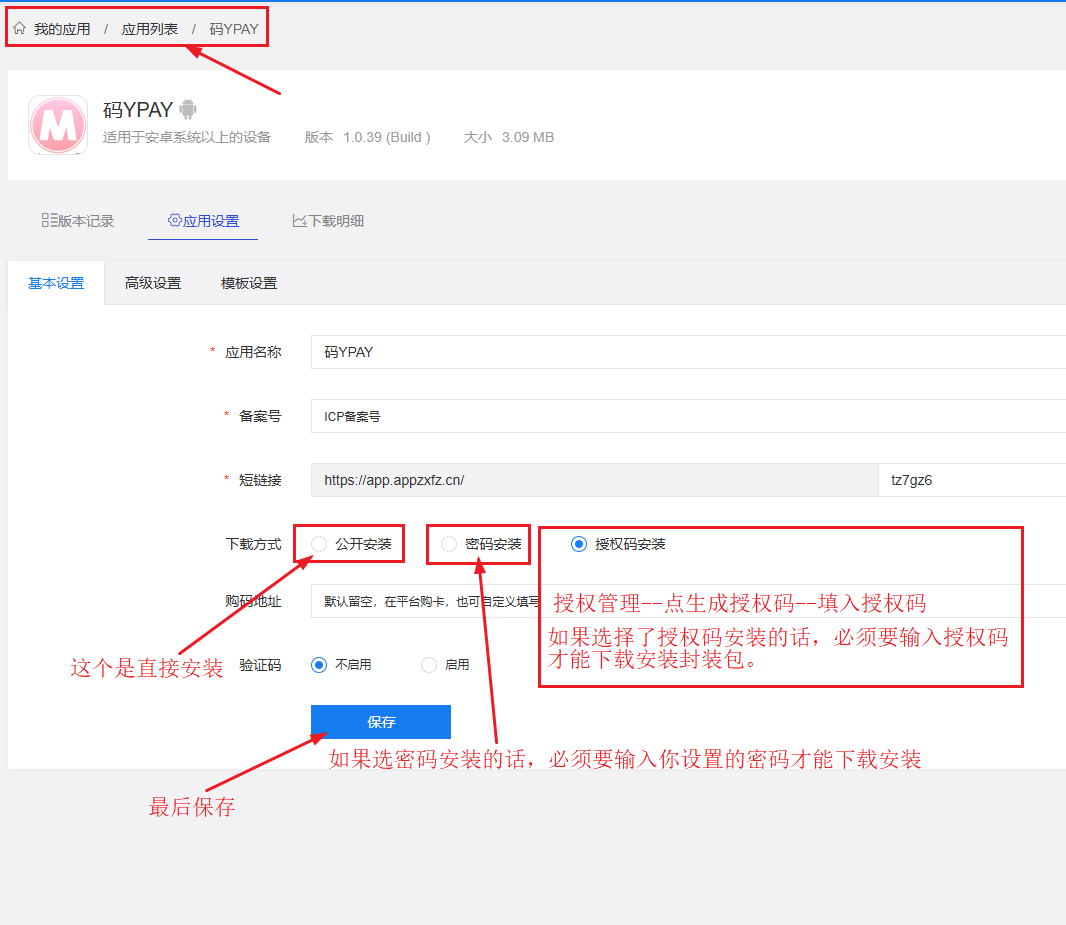Enable the 验证码 option with 启用
This screenshot has height=925, width=1066.
tap(429, 665)
